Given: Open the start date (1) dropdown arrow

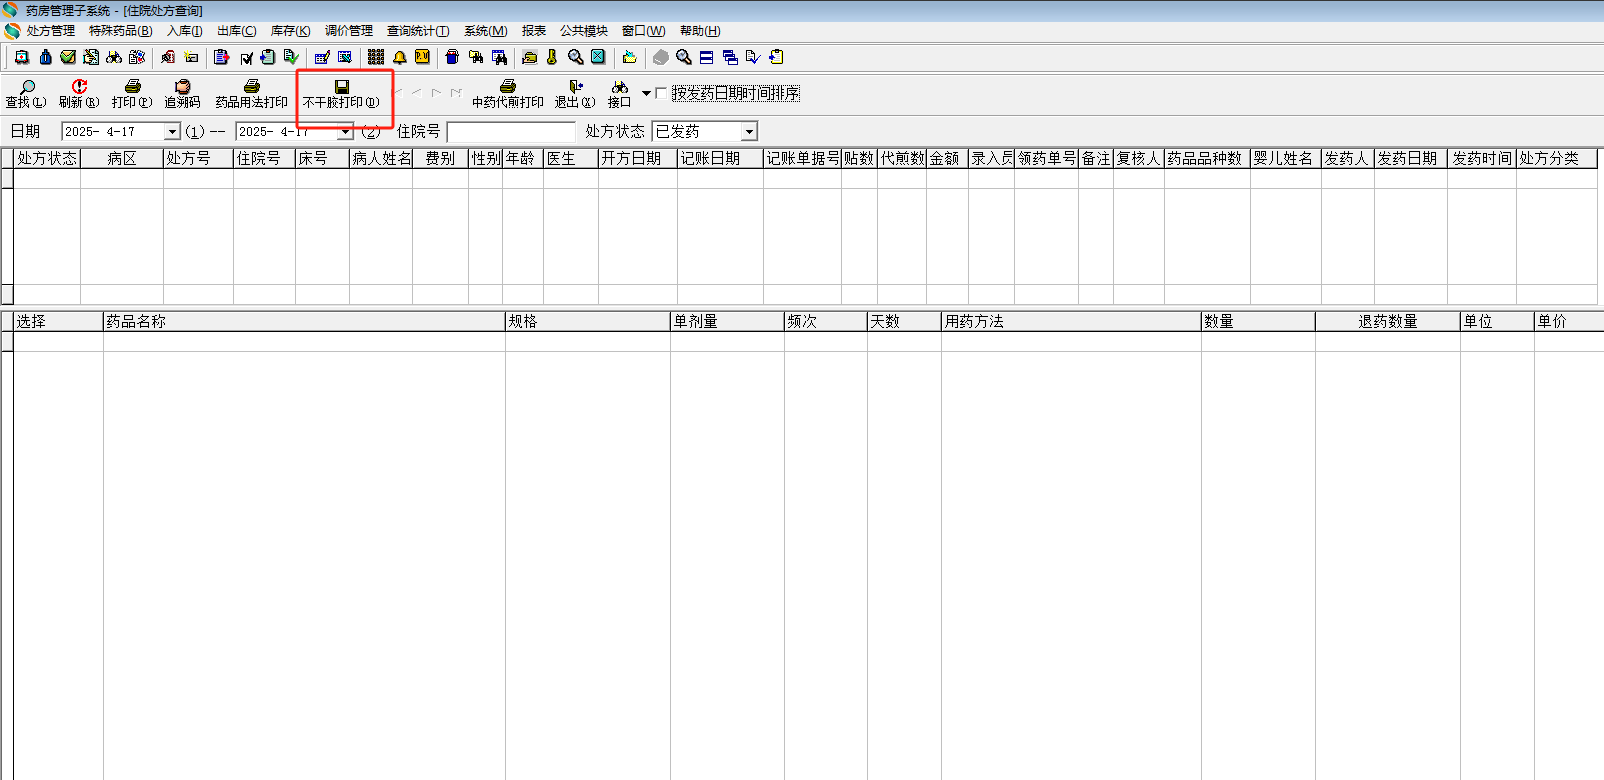Looking at the screenshot, I should [172, 131].
